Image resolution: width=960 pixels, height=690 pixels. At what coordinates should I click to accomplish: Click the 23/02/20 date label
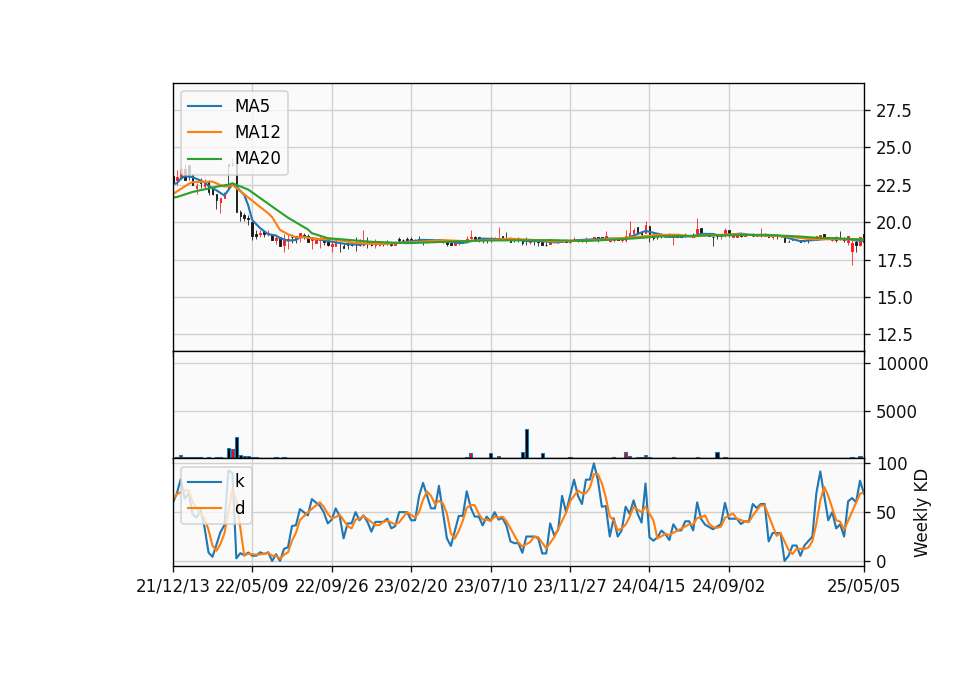click(411, 586)
